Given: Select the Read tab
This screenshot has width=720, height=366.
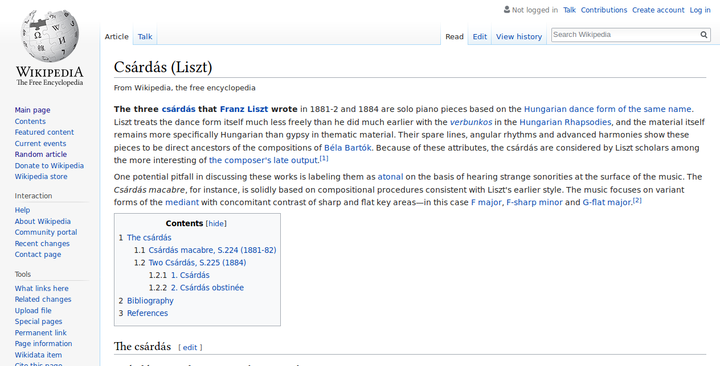Looking at the screenshot, I should point(454,37).
